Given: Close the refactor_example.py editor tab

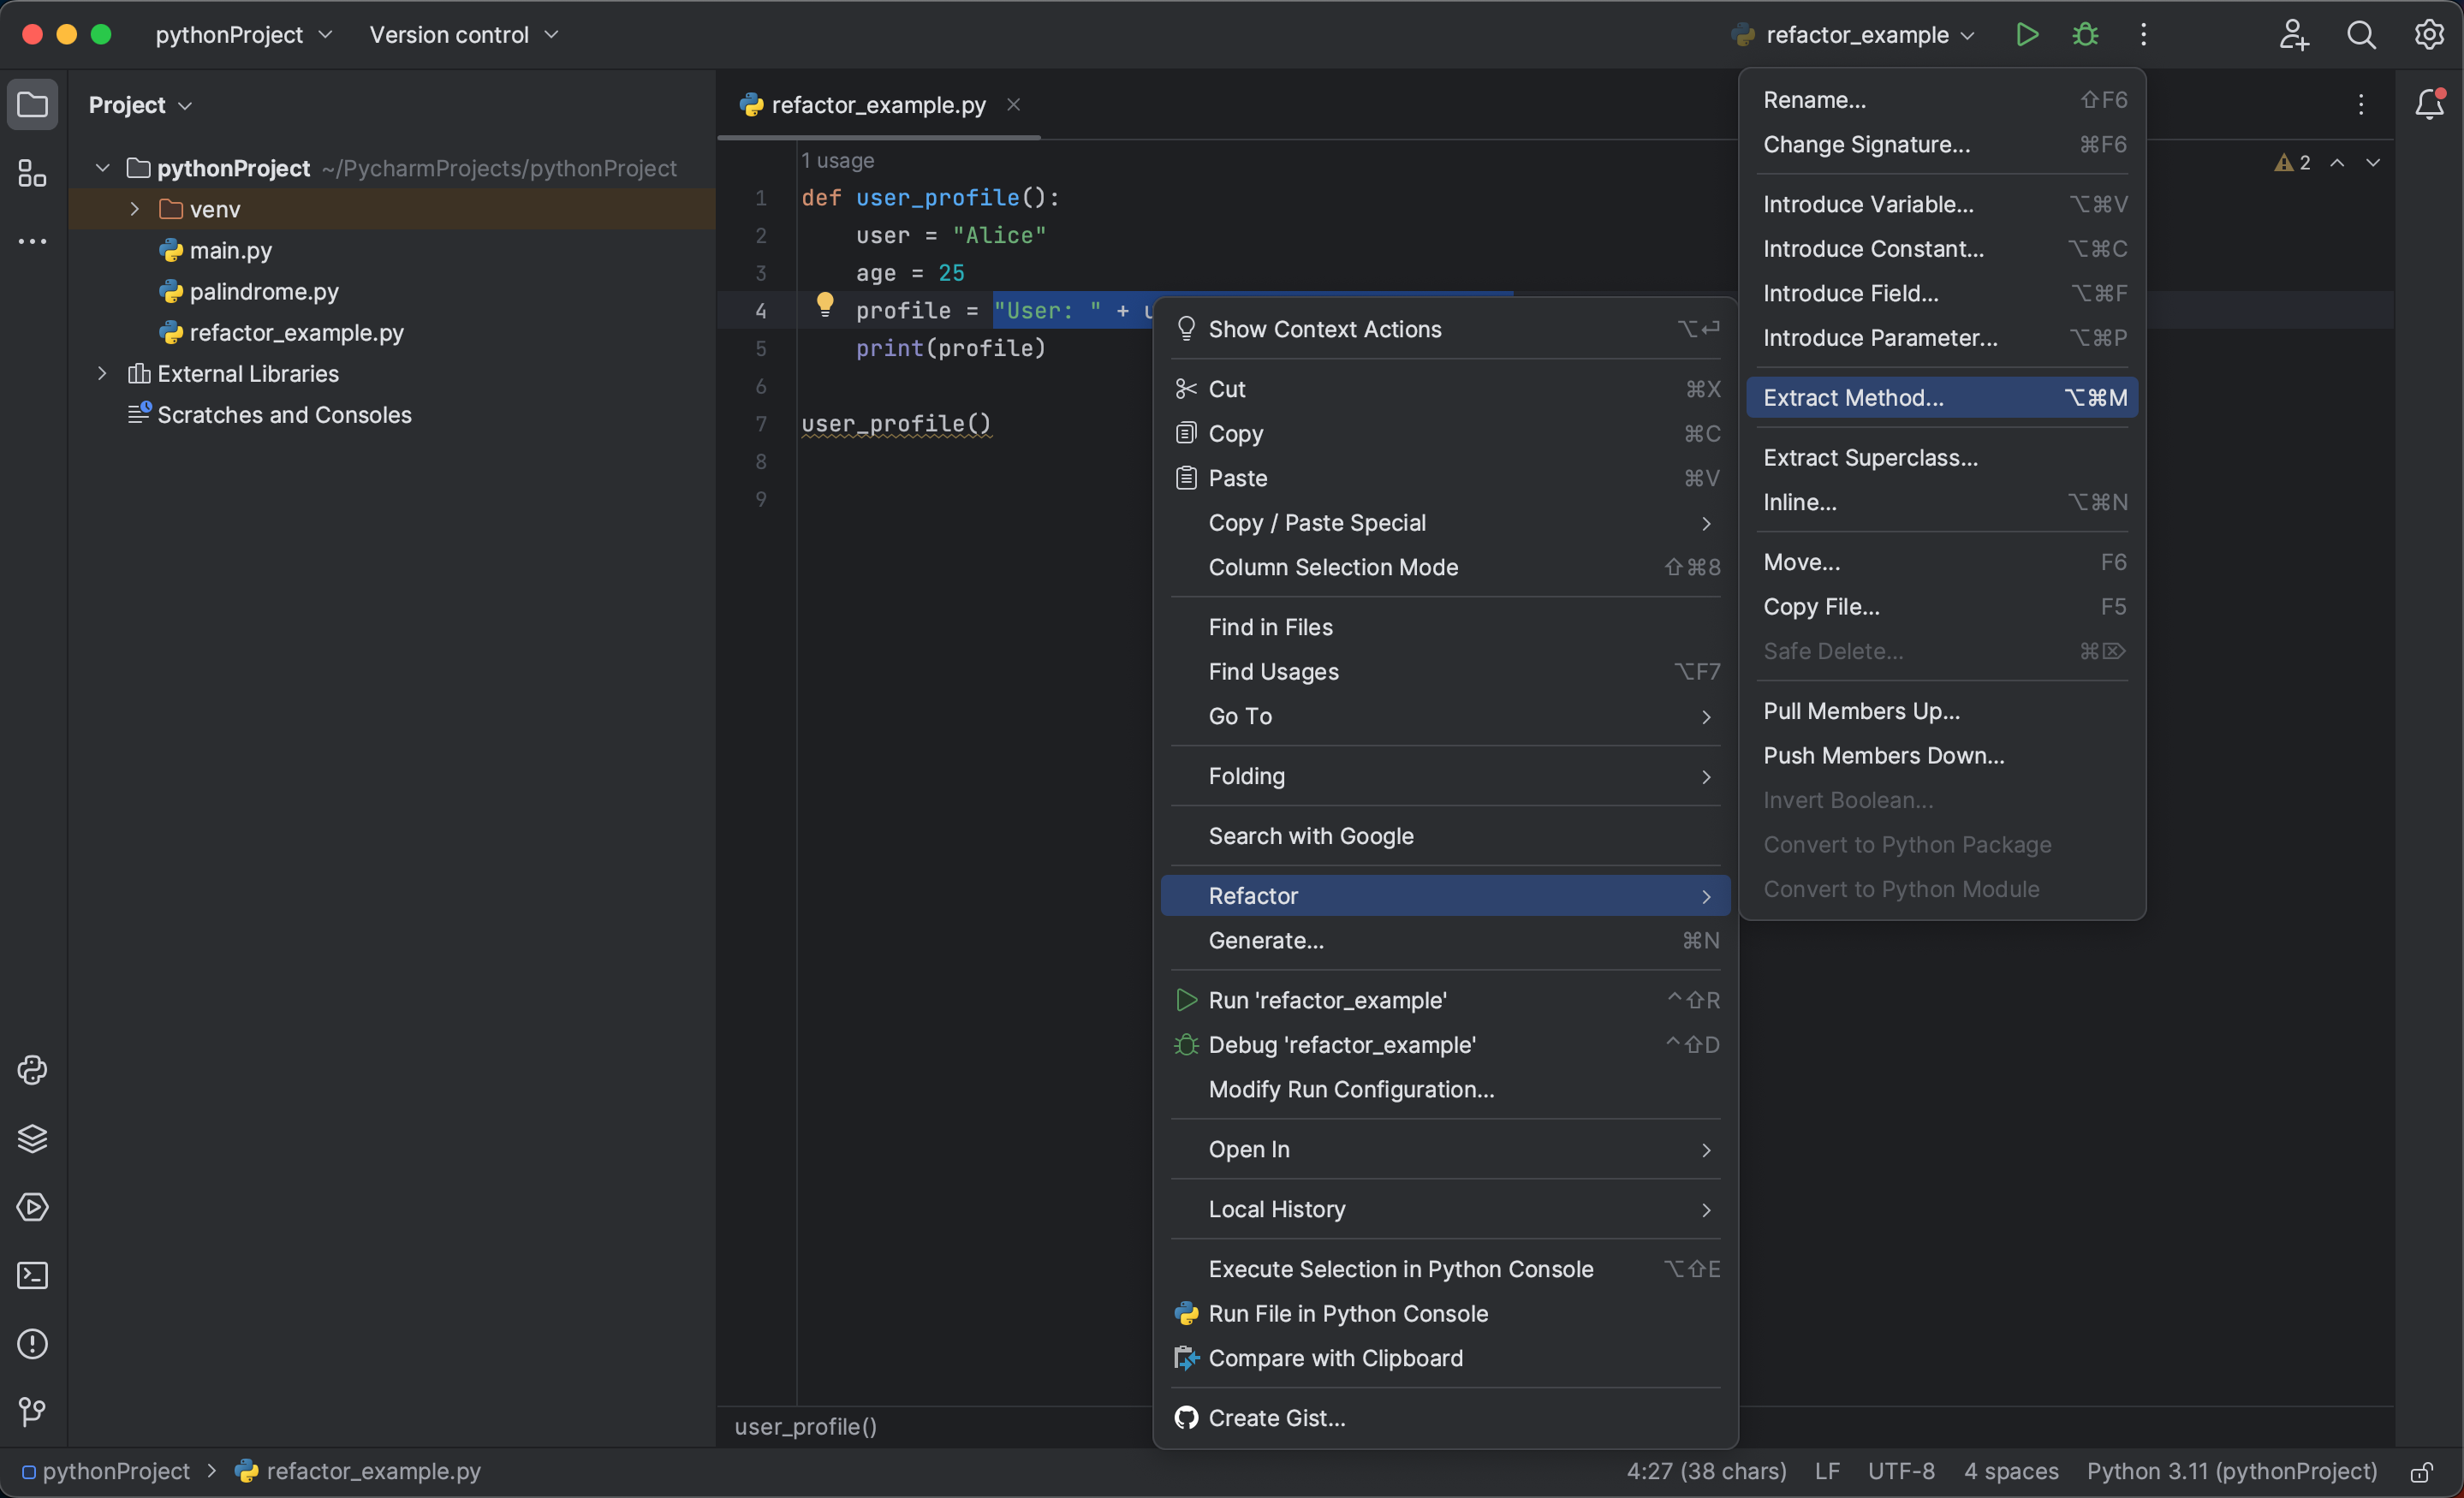Looking at the screenshot, I should [x=1013, y=104].
